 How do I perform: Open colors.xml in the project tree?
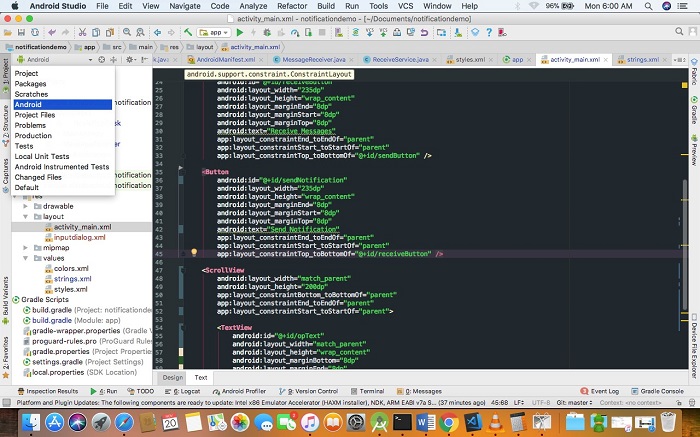click(x=71, y=268)
